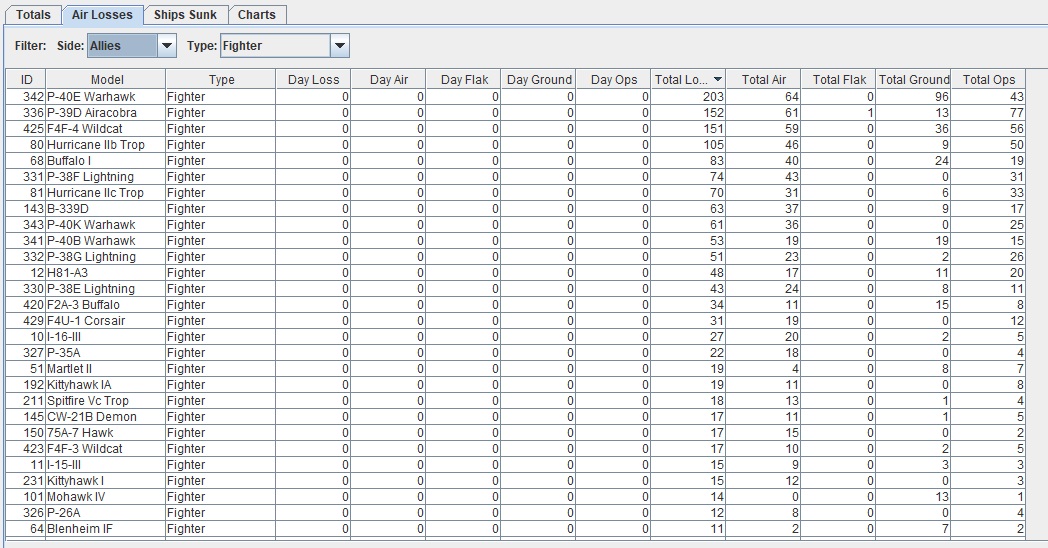Sort by the Day Ops column header

point(614,80)
